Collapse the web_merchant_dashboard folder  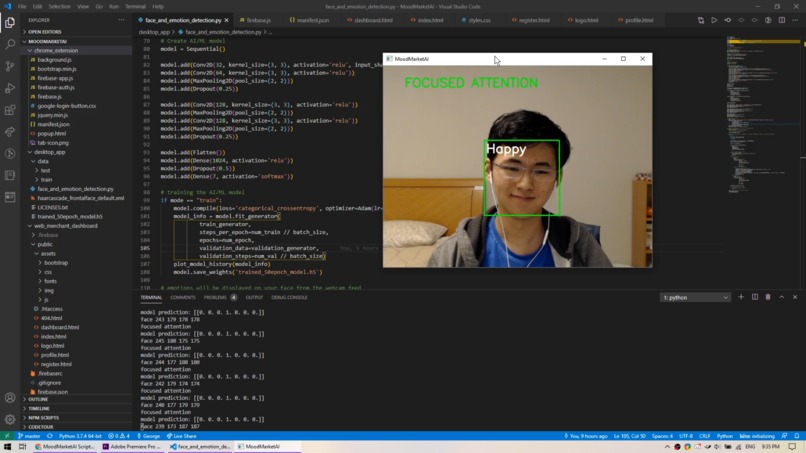click(76, 226)
